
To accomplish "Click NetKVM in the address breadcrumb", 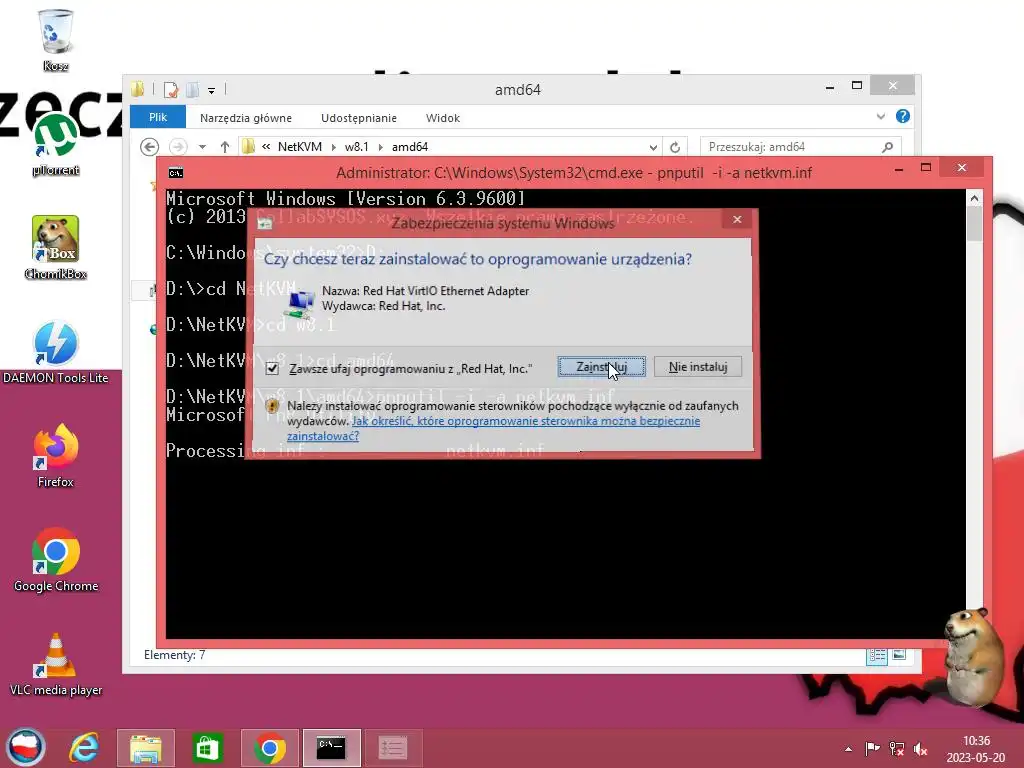I will tap(299, 147).
